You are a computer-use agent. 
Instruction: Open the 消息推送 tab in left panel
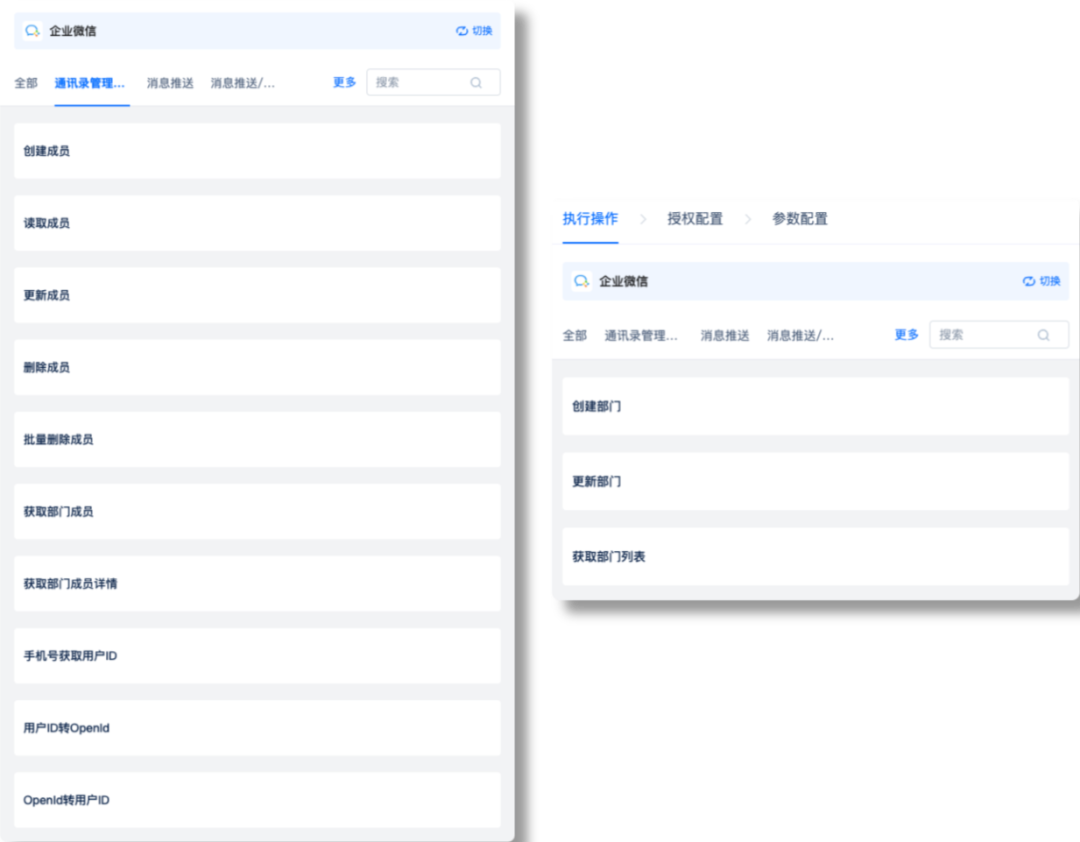170,83
